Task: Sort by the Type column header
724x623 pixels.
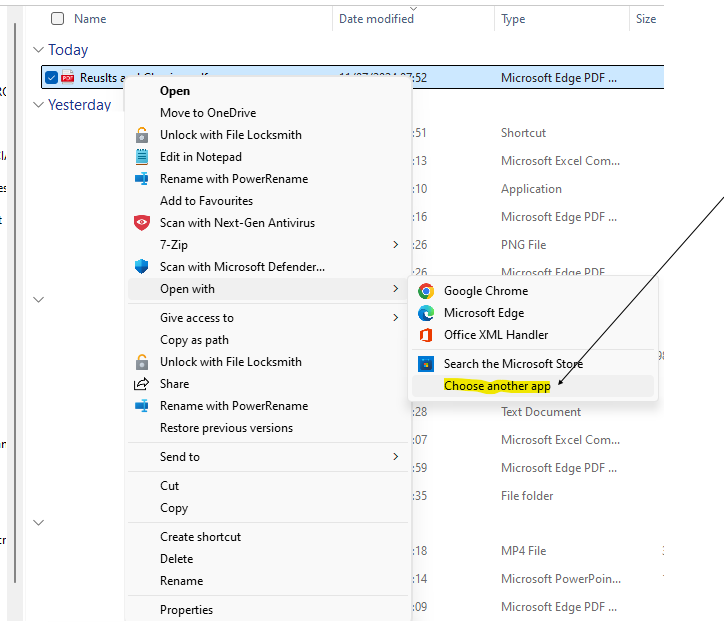Action: click(513, 19)
